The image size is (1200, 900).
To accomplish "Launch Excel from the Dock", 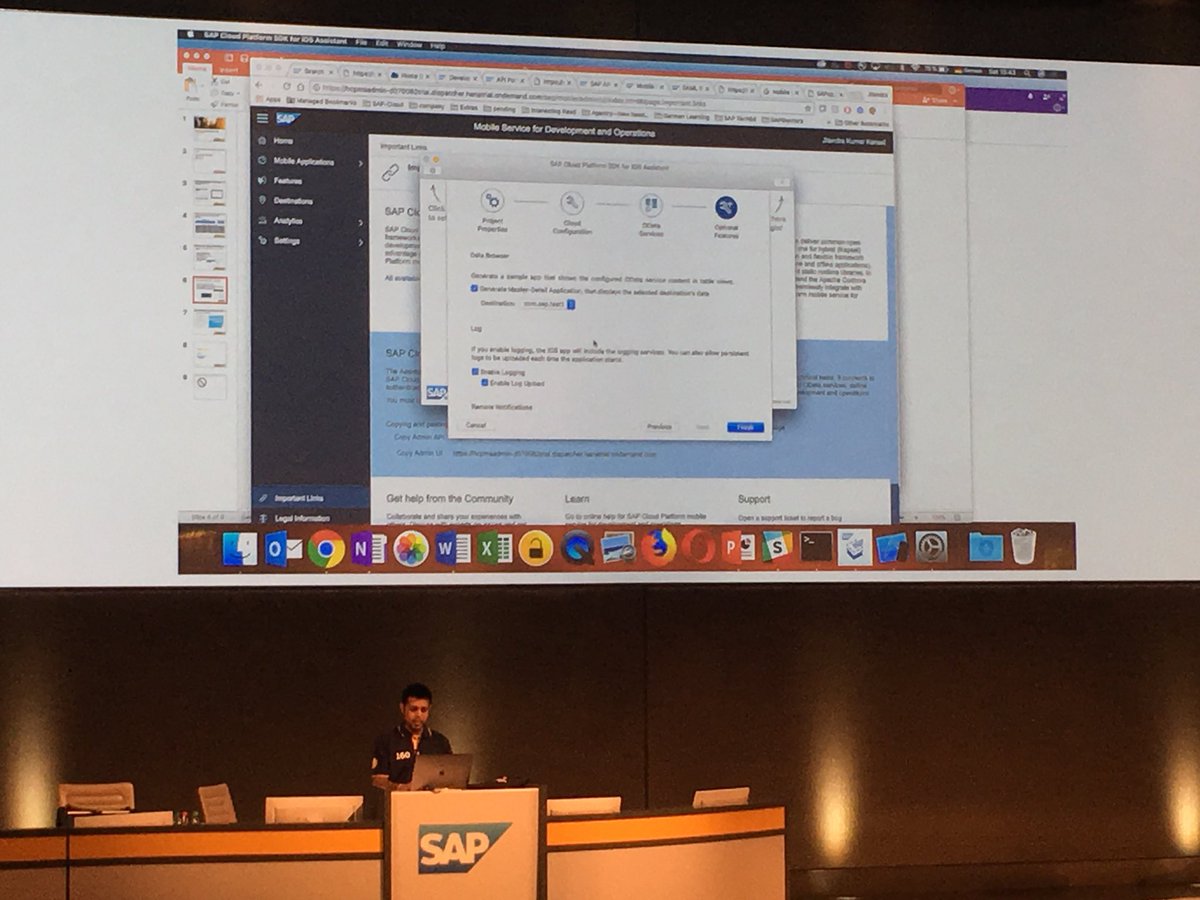I will click(494, 549).
